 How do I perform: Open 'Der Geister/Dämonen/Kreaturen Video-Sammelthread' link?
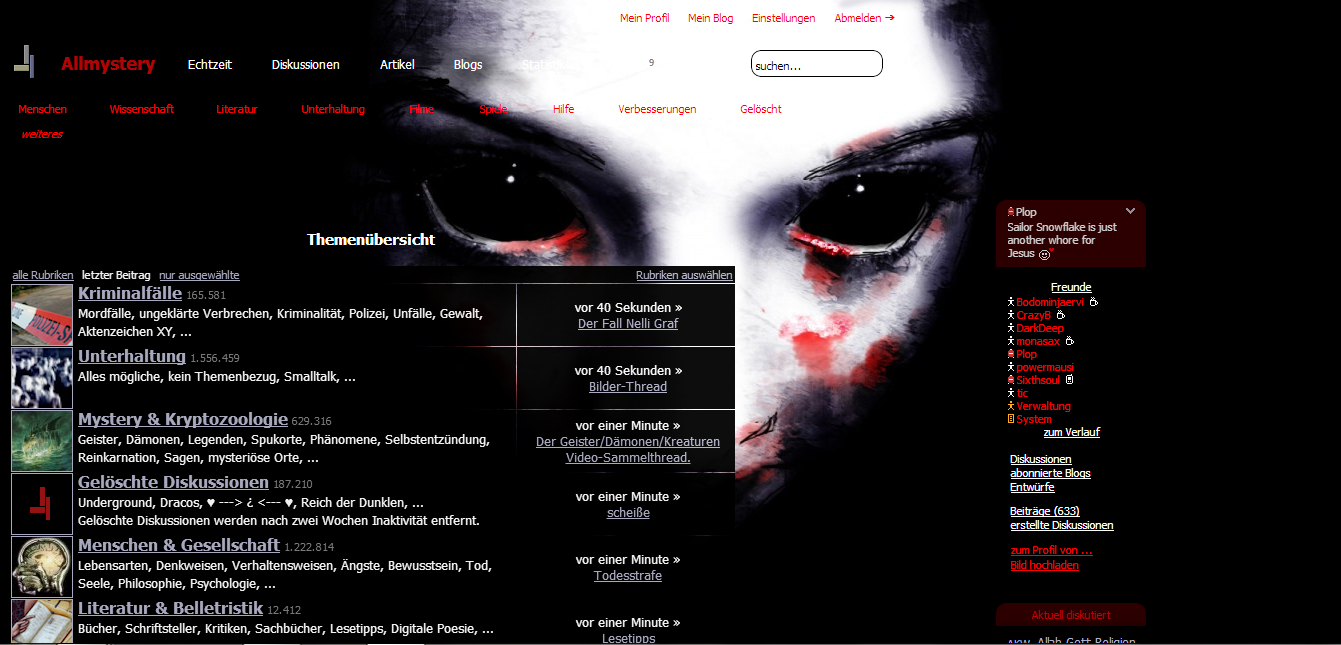pyautogui.click(x=628, y=450)
